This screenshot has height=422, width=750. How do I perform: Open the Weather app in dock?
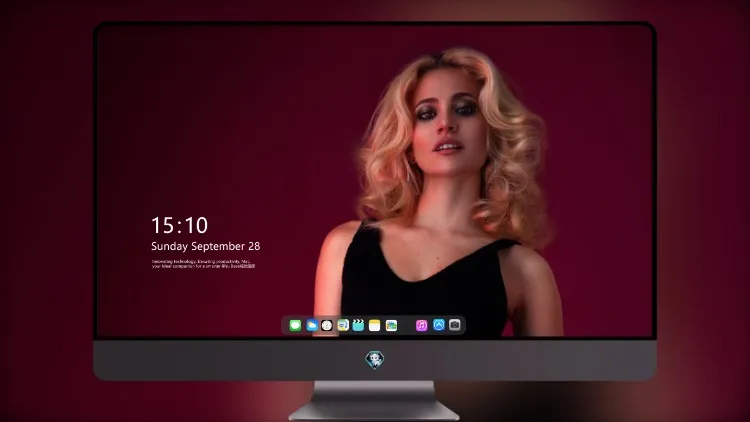pos(311,325)
